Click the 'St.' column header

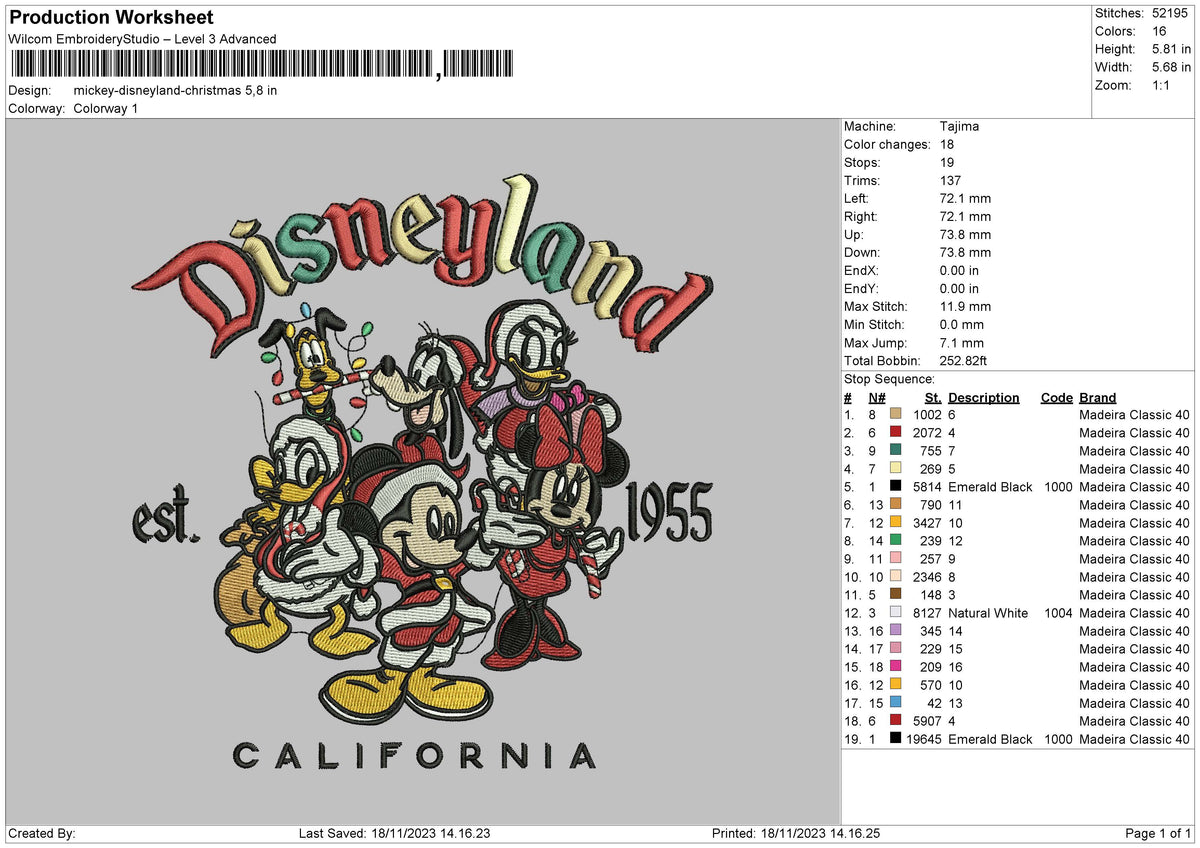coord(934,397)
